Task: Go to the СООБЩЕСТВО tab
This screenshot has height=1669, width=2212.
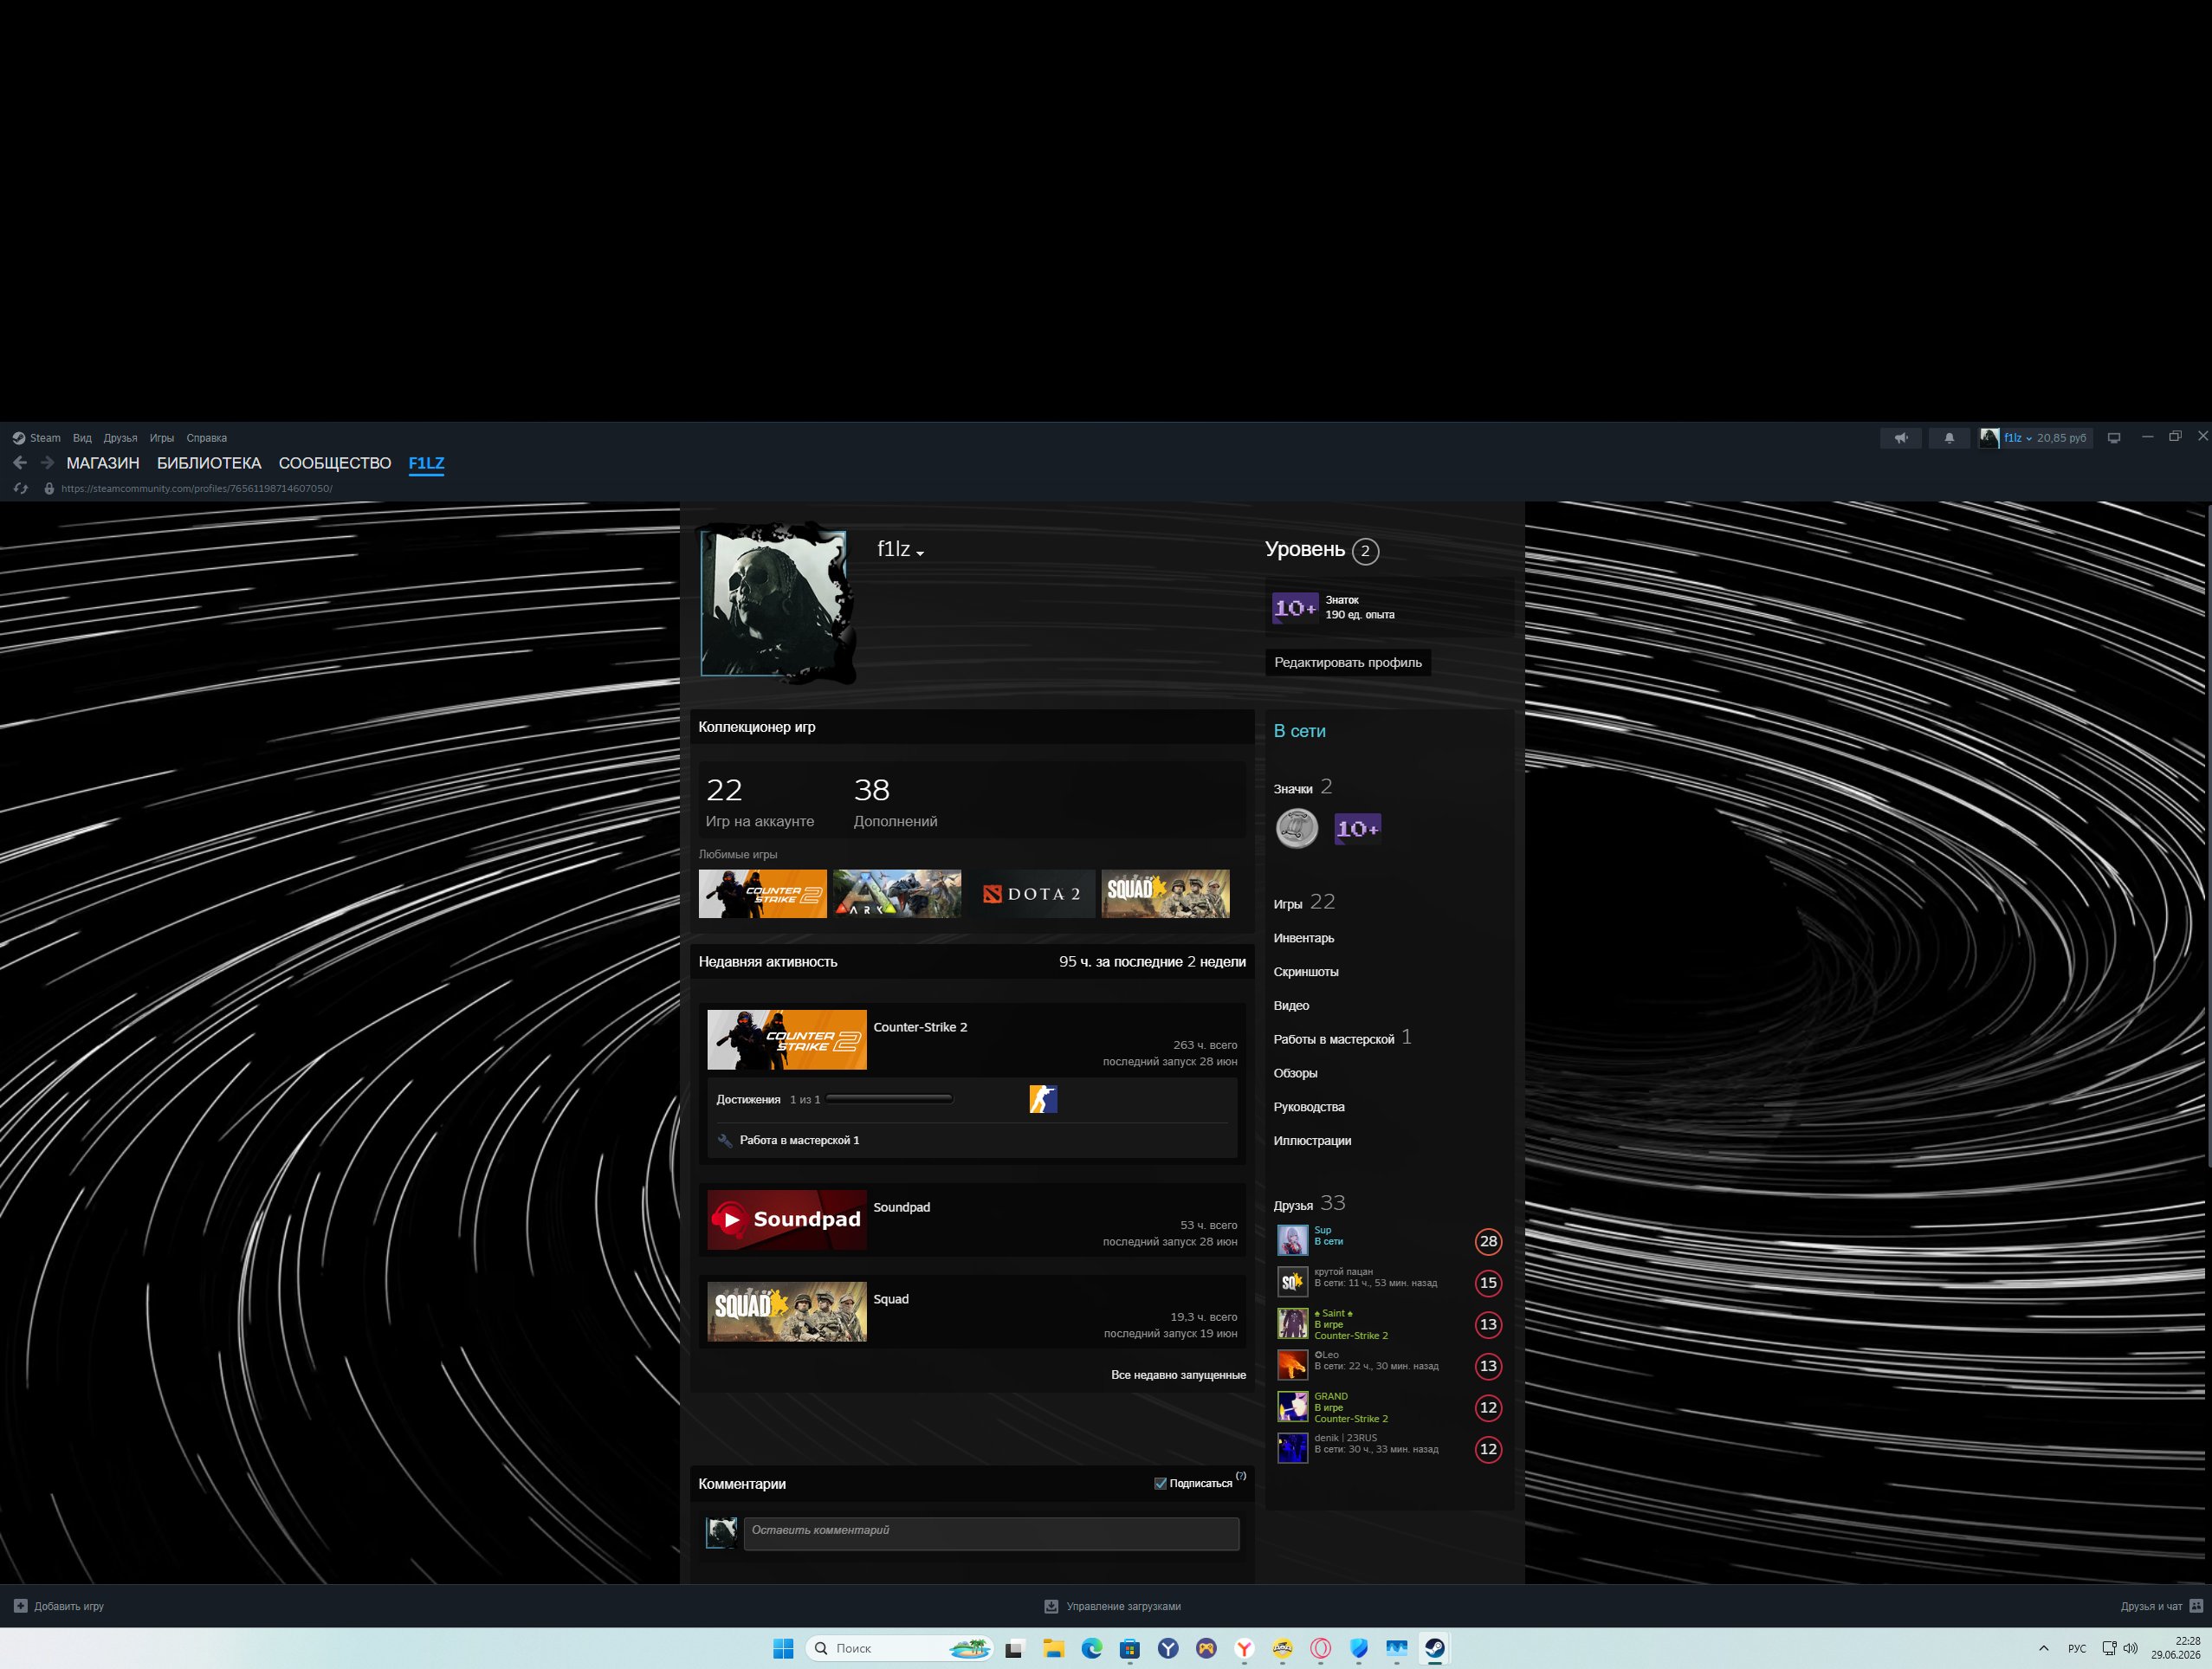Action: (x=335, y=463)
